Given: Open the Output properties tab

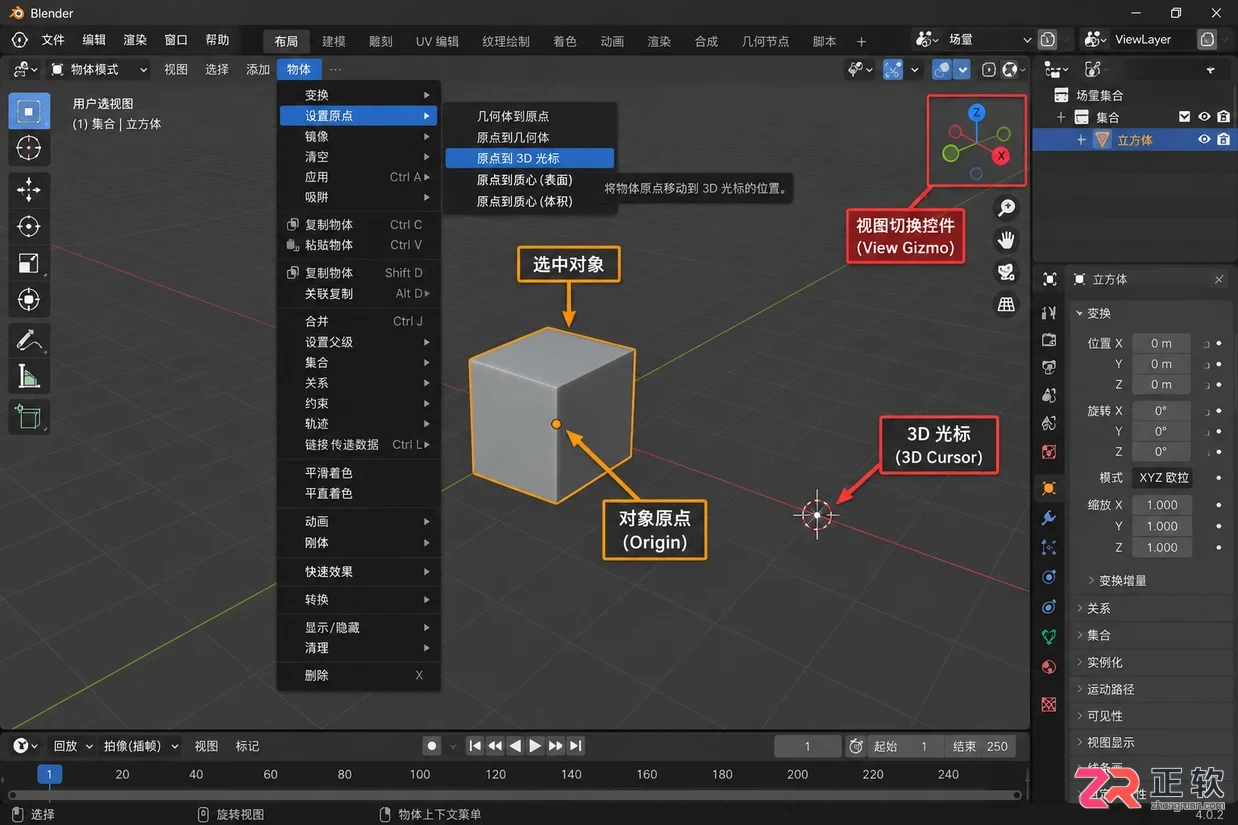Looking at the screenshot, I should 1049,368.
